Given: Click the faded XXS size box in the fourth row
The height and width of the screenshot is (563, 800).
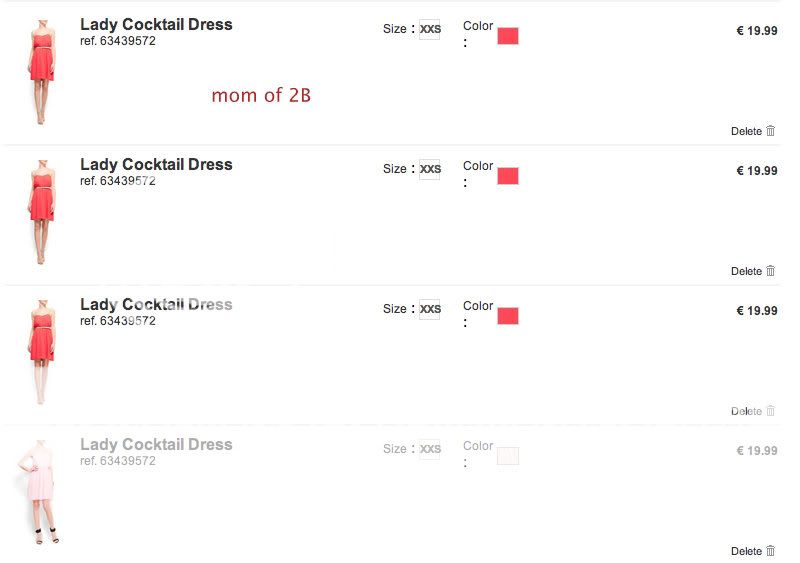Looking at the screenshot, I should [x=430, y=450].
